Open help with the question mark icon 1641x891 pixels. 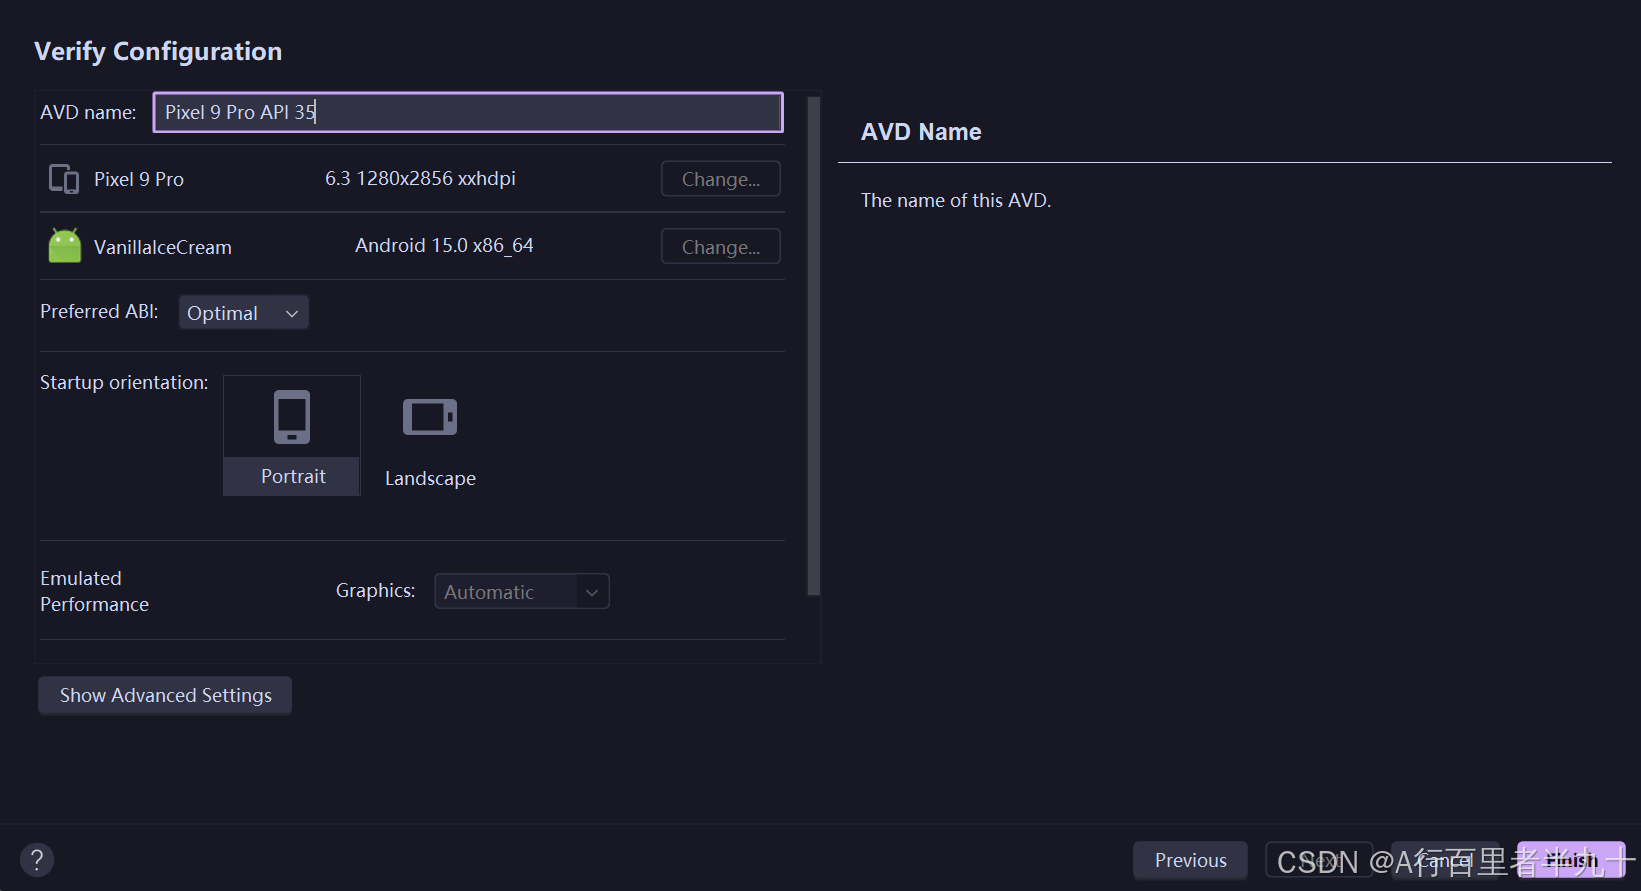[37, 860]
